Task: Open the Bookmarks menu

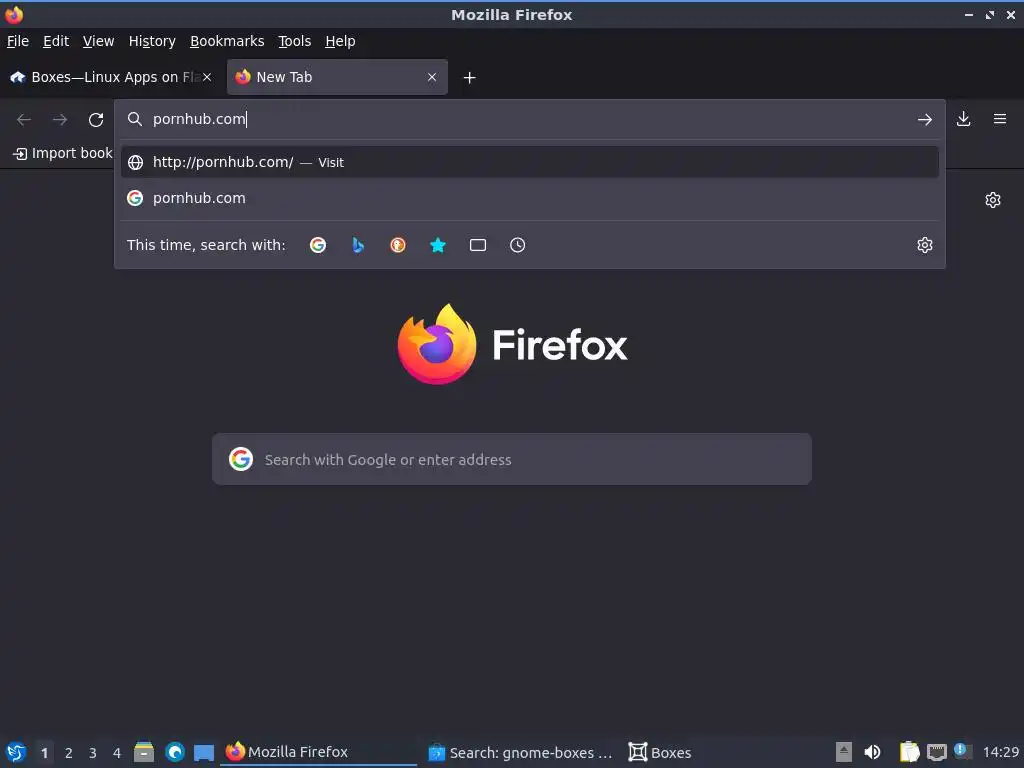Action: [227, 41]
